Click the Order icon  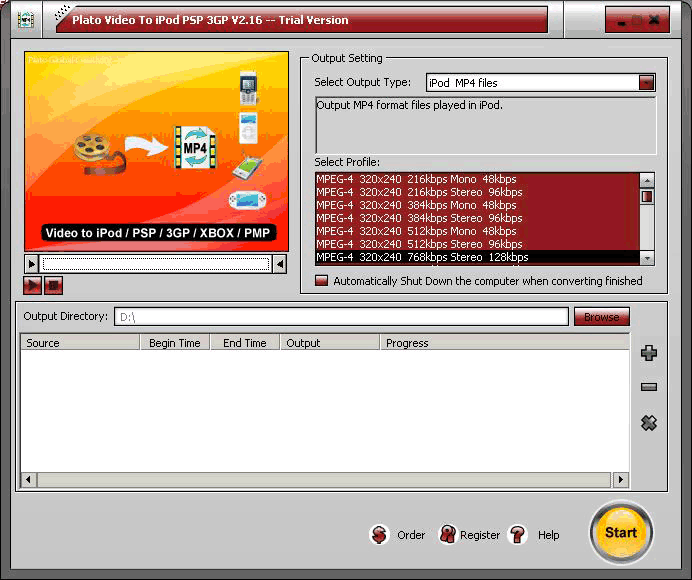[380, 535]
